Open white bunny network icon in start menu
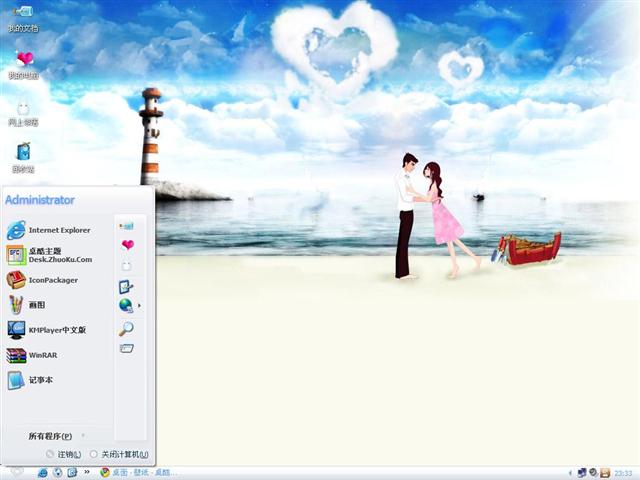The image size is (640, 480). tap(127, 266)
